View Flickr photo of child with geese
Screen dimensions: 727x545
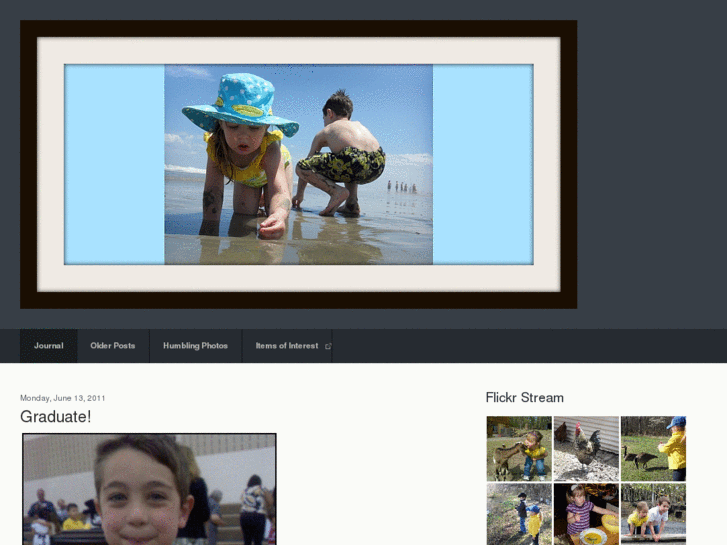pos(653,449)
